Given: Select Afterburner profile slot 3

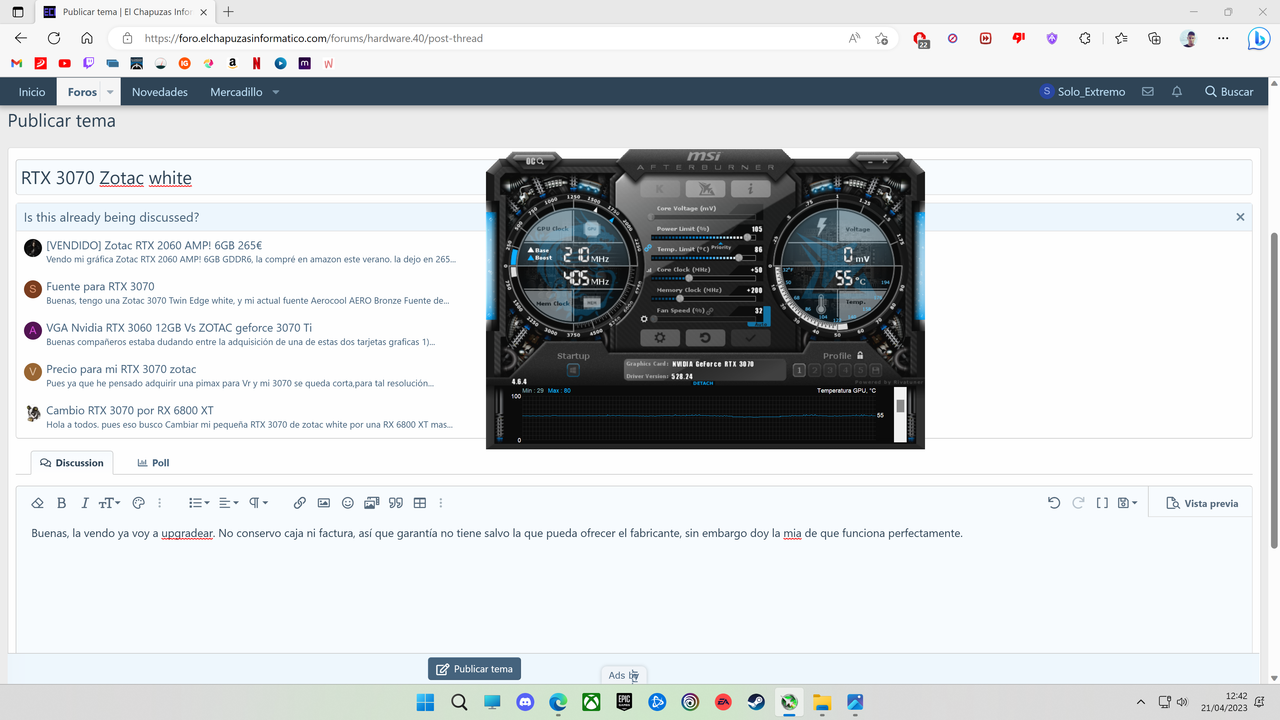Looking at the screenshot, I should [x=830, y=371].
